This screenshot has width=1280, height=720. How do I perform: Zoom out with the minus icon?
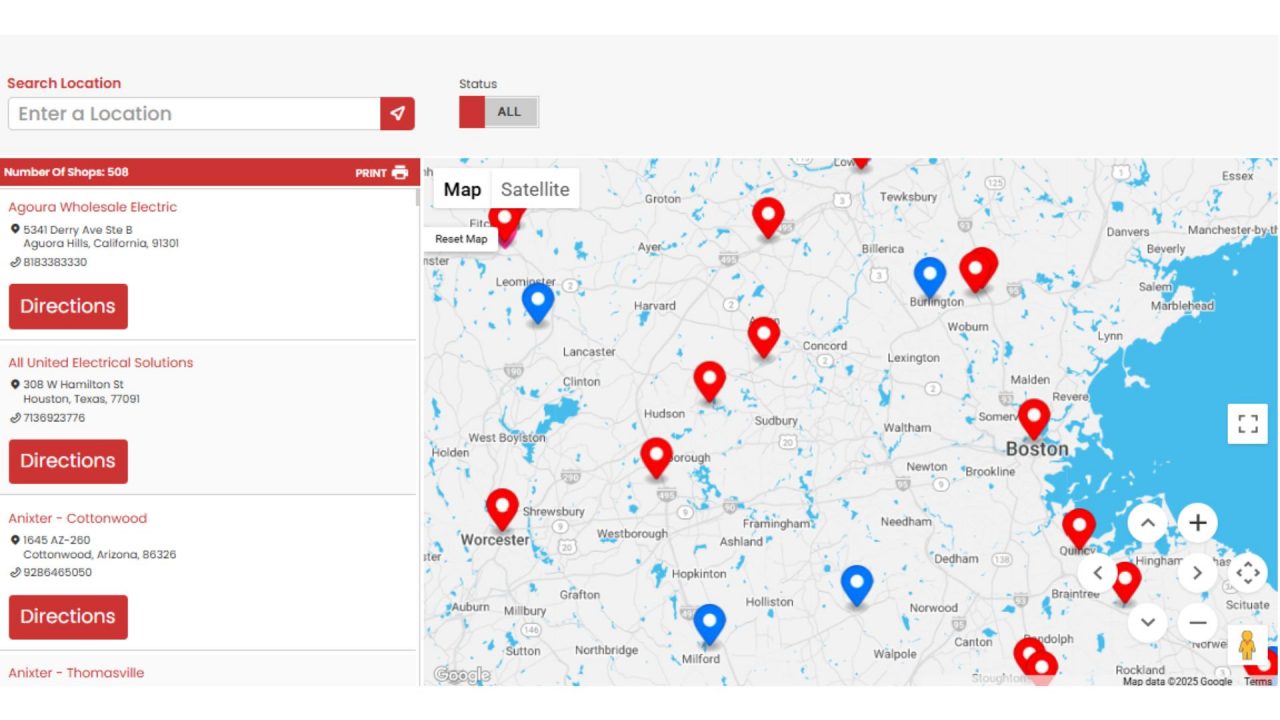pos(1197,623)
